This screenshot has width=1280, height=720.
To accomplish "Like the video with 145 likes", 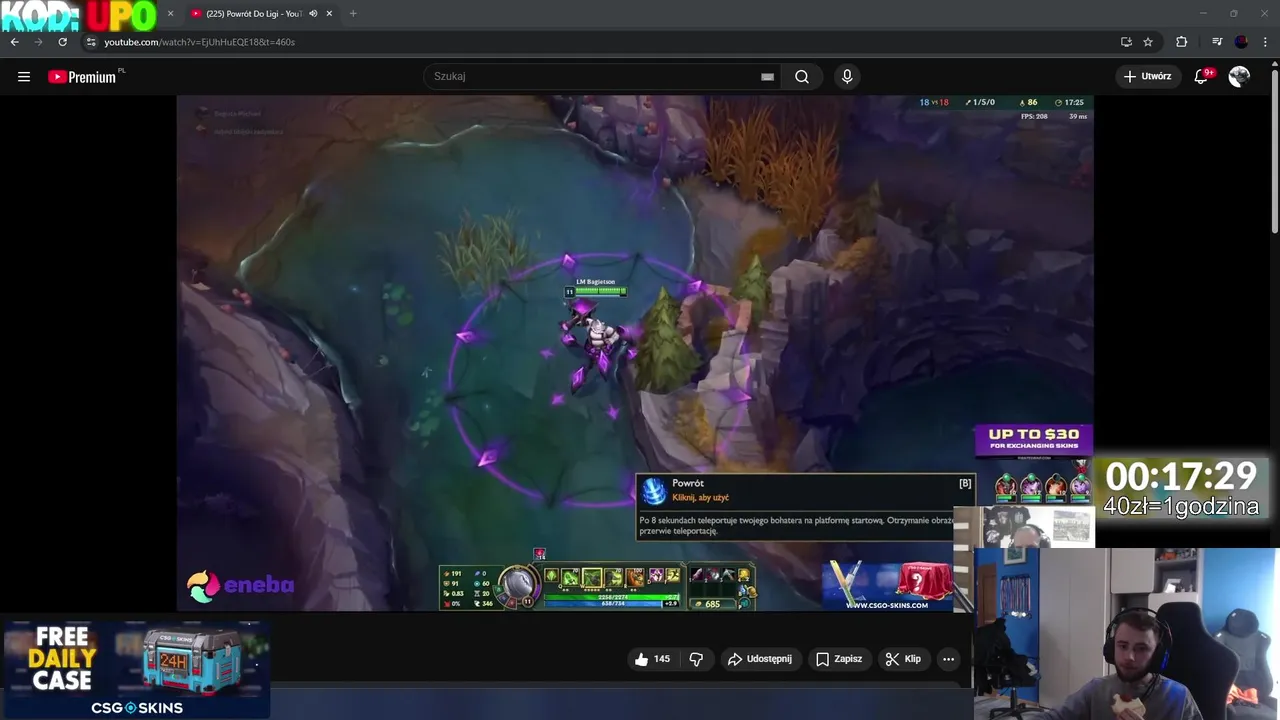I will [652, 659].
